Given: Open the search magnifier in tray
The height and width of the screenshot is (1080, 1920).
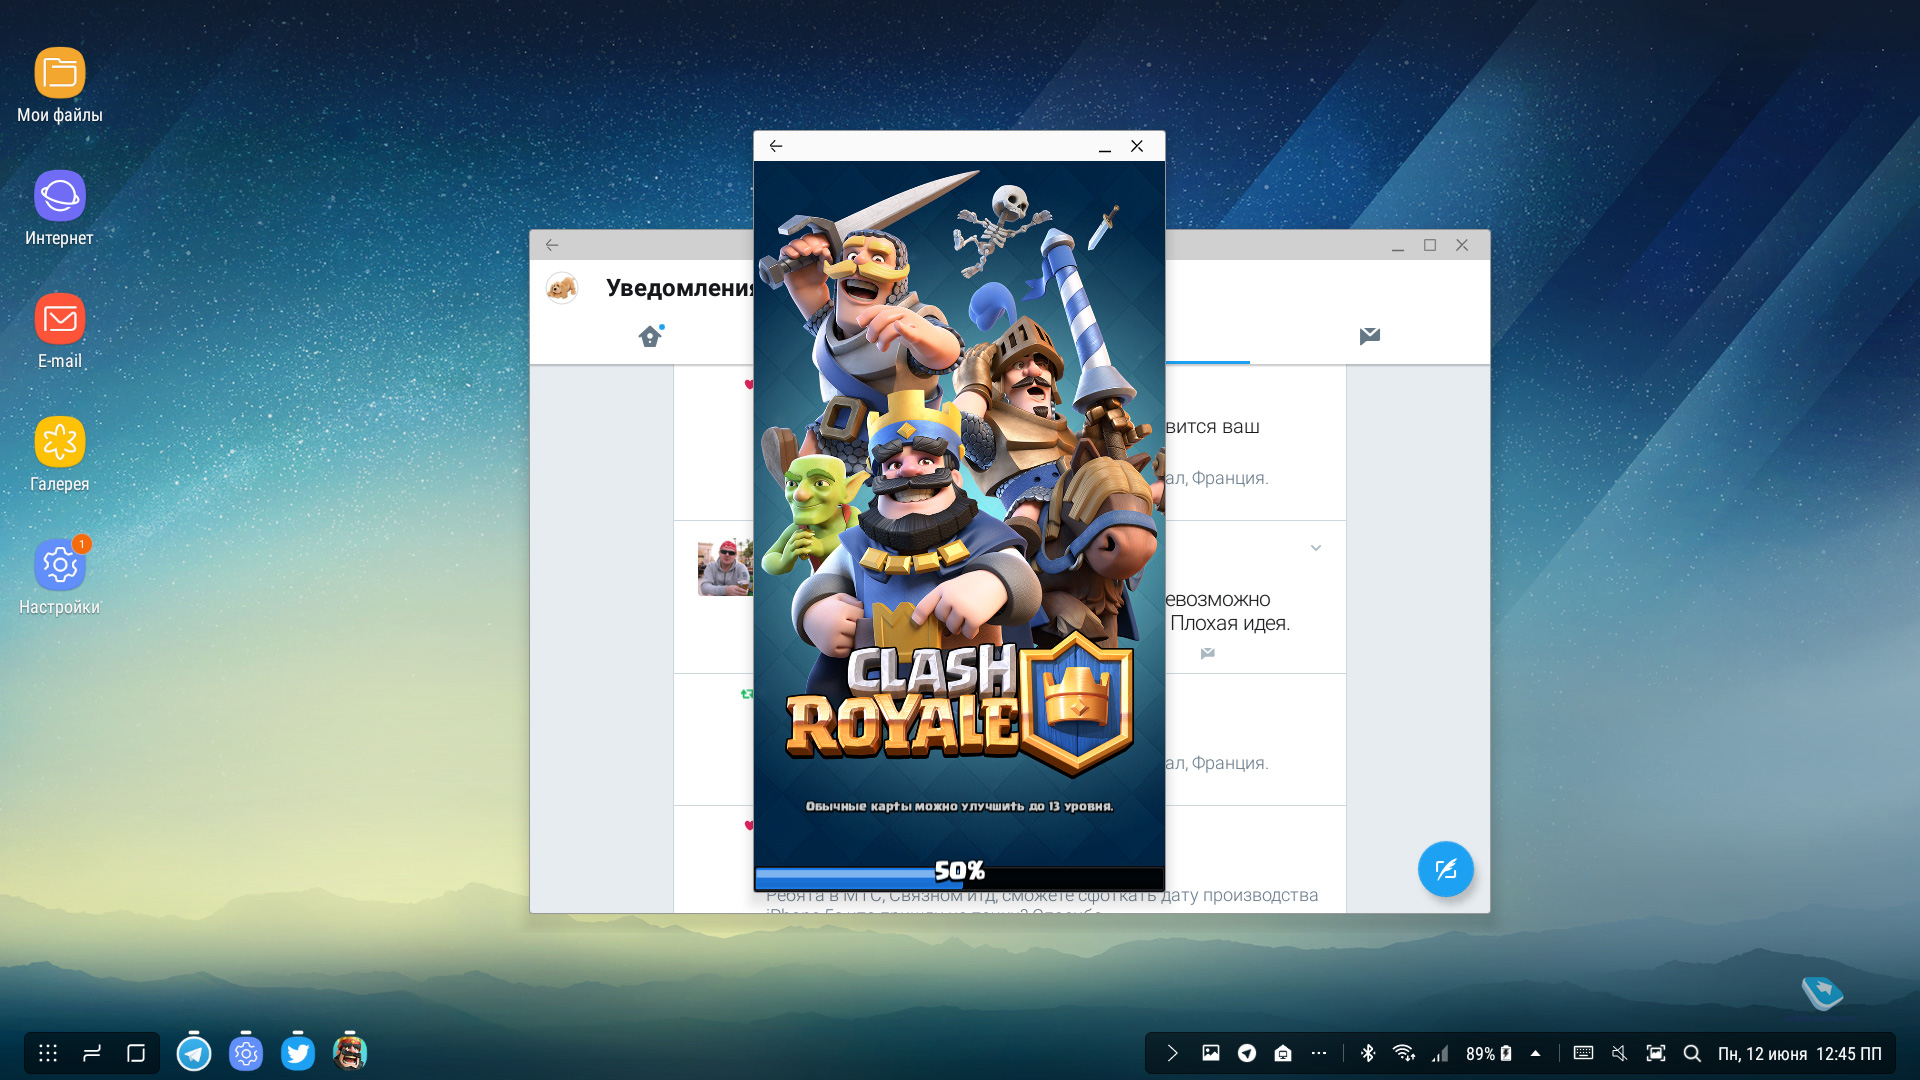Looking at the screenshot, I should tap(1692, 1053).
